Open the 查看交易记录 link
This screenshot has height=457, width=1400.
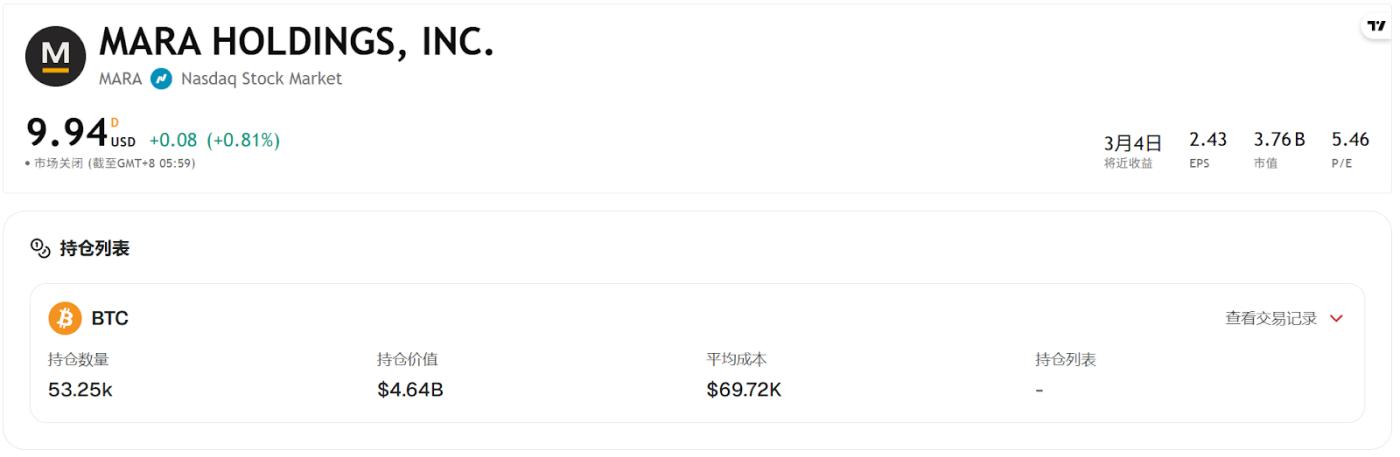coord(1271,319)
